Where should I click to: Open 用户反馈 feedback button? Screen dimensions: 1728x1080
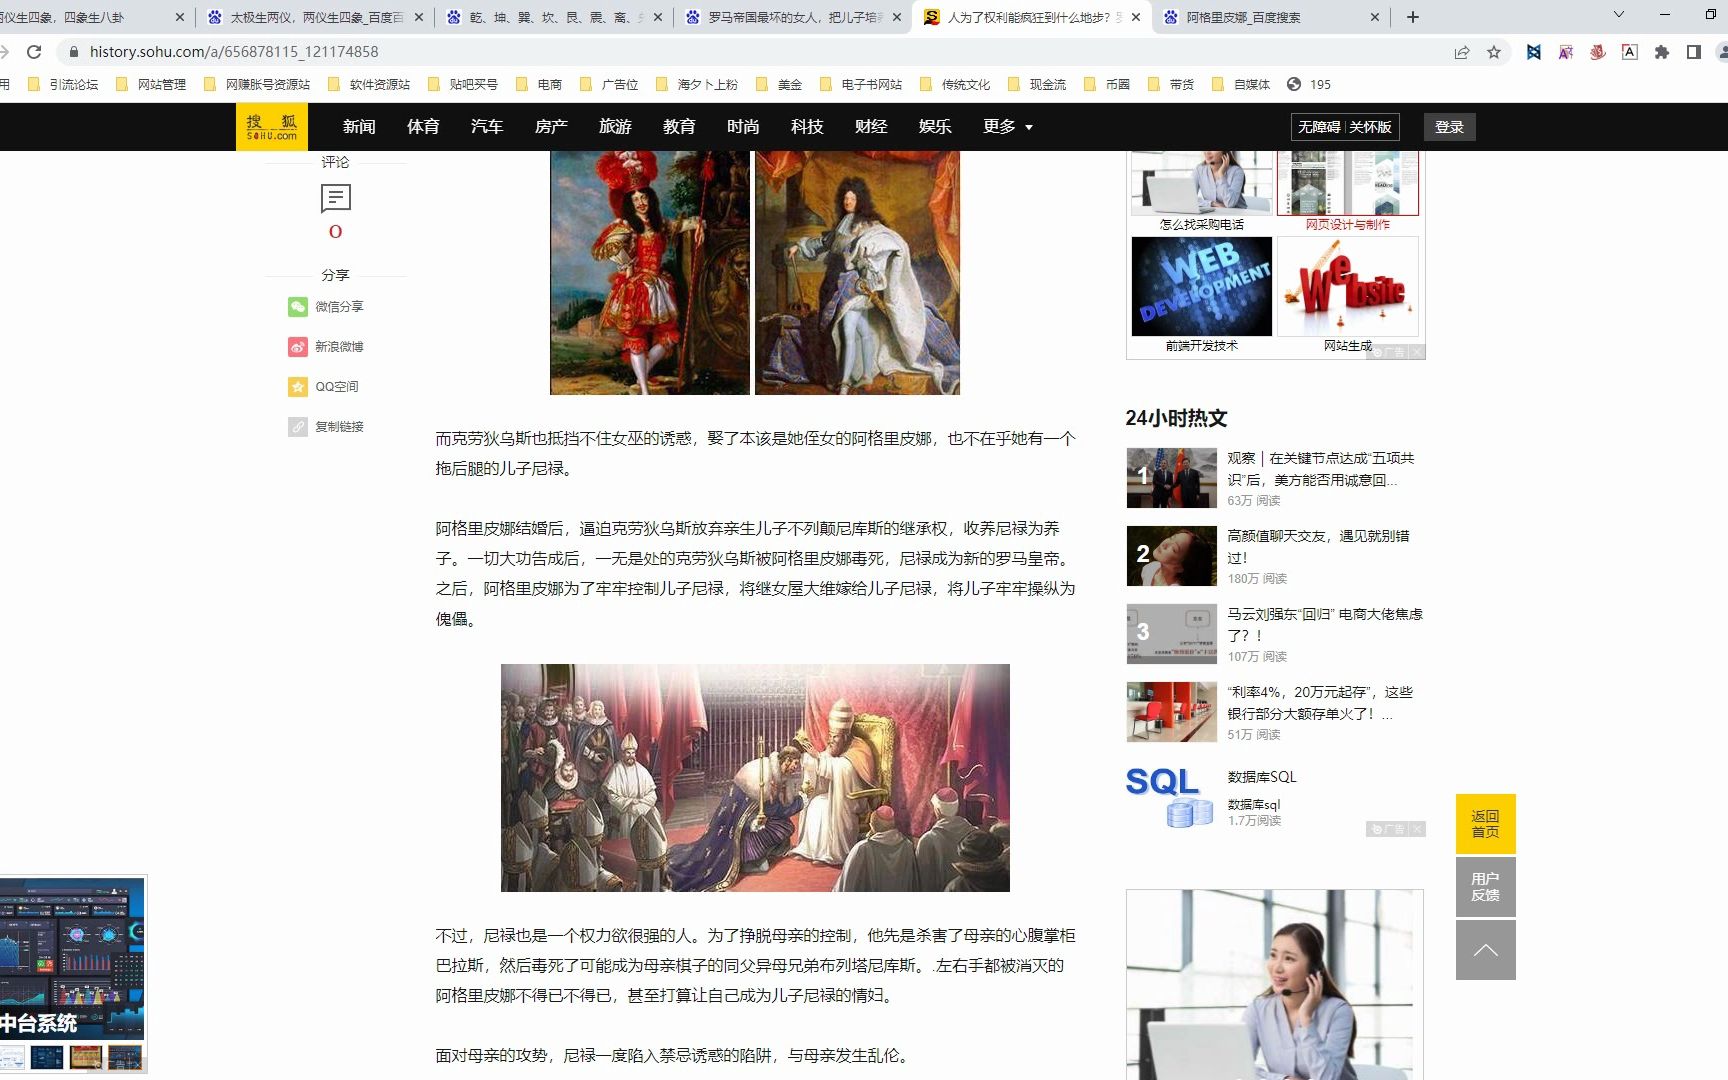[x=1486, y=887]
